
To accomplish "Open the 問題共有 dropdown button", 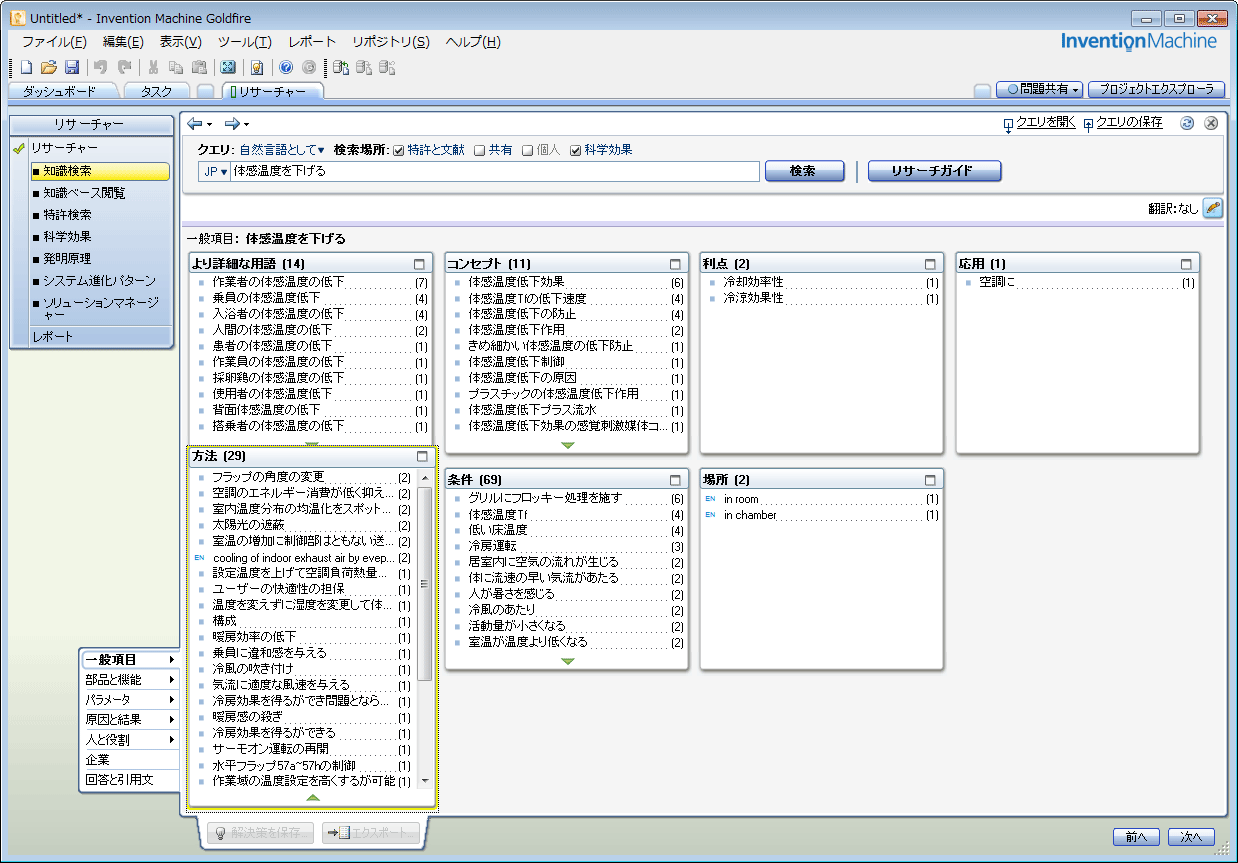I will click(1040, 89).
